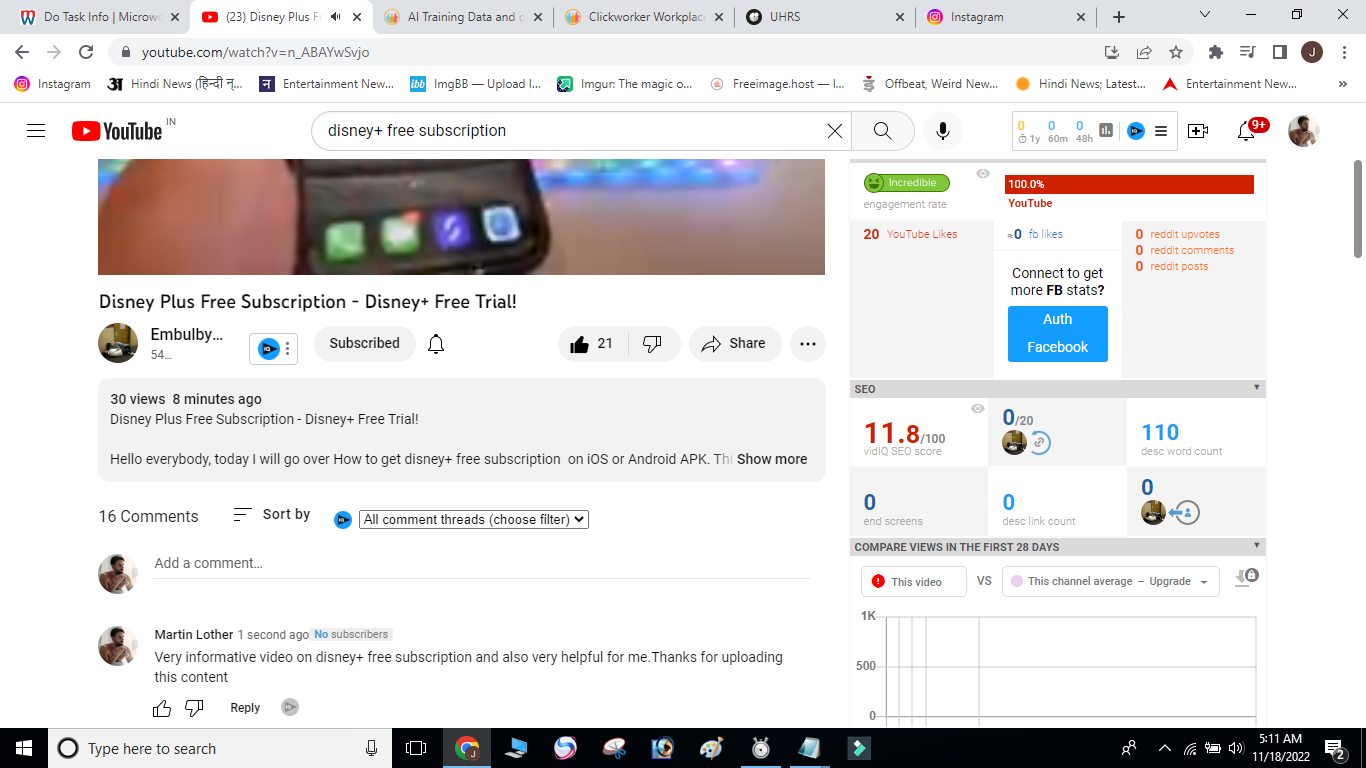Screen dimensions: 1366x768
Task: Click the YouTube search input field
Action: (x=573, y=131)
